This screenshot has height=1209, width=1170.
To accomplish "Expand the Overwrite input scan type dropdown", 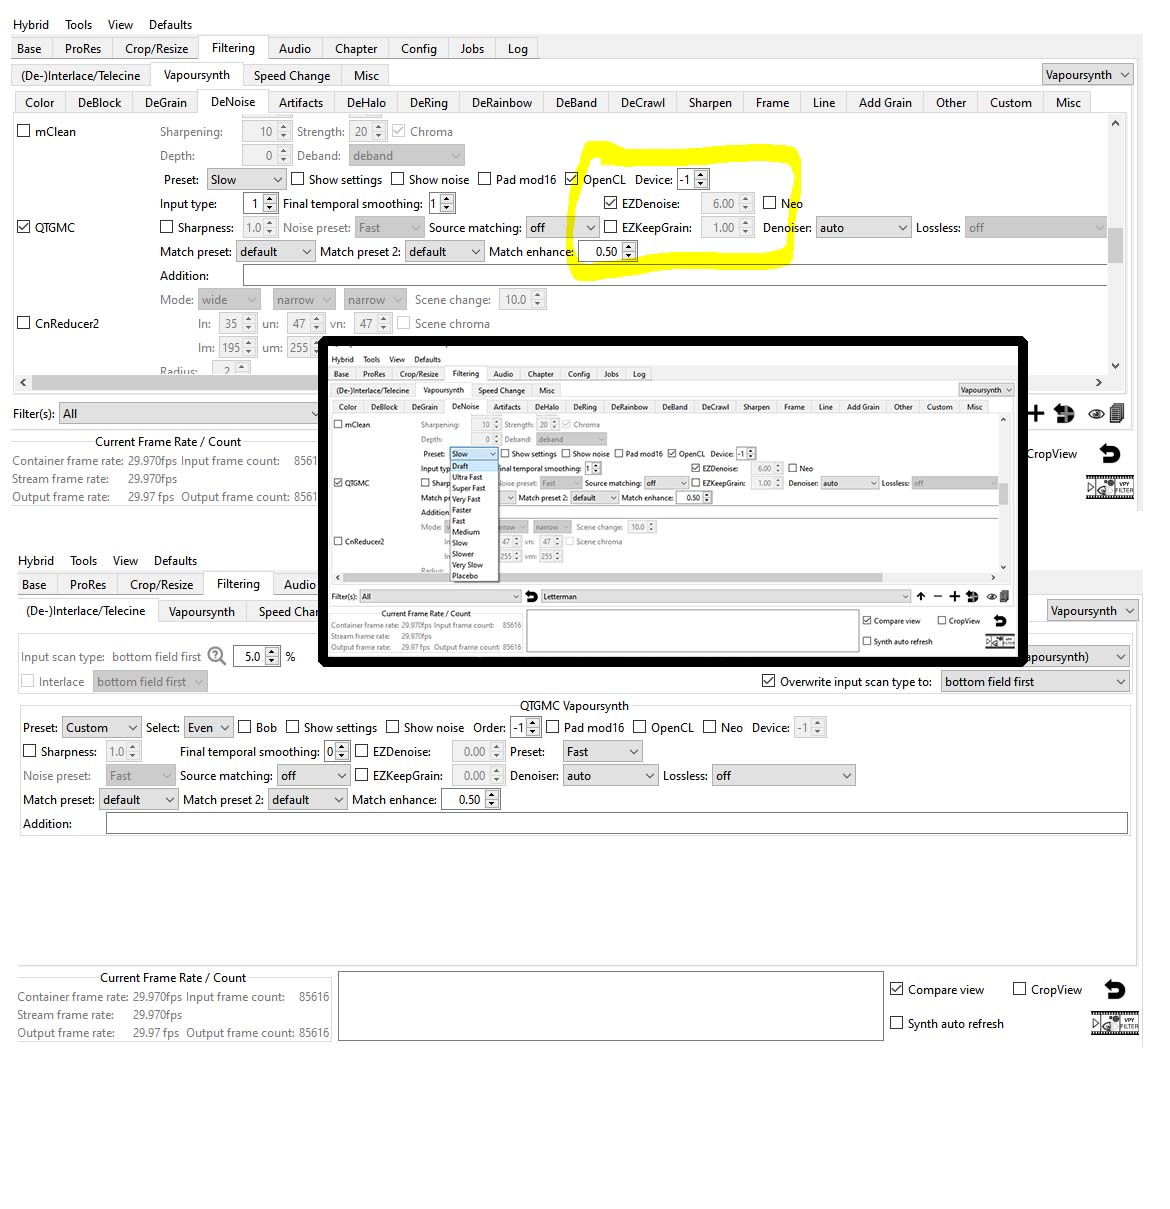I will click(x=1035, y=681).
